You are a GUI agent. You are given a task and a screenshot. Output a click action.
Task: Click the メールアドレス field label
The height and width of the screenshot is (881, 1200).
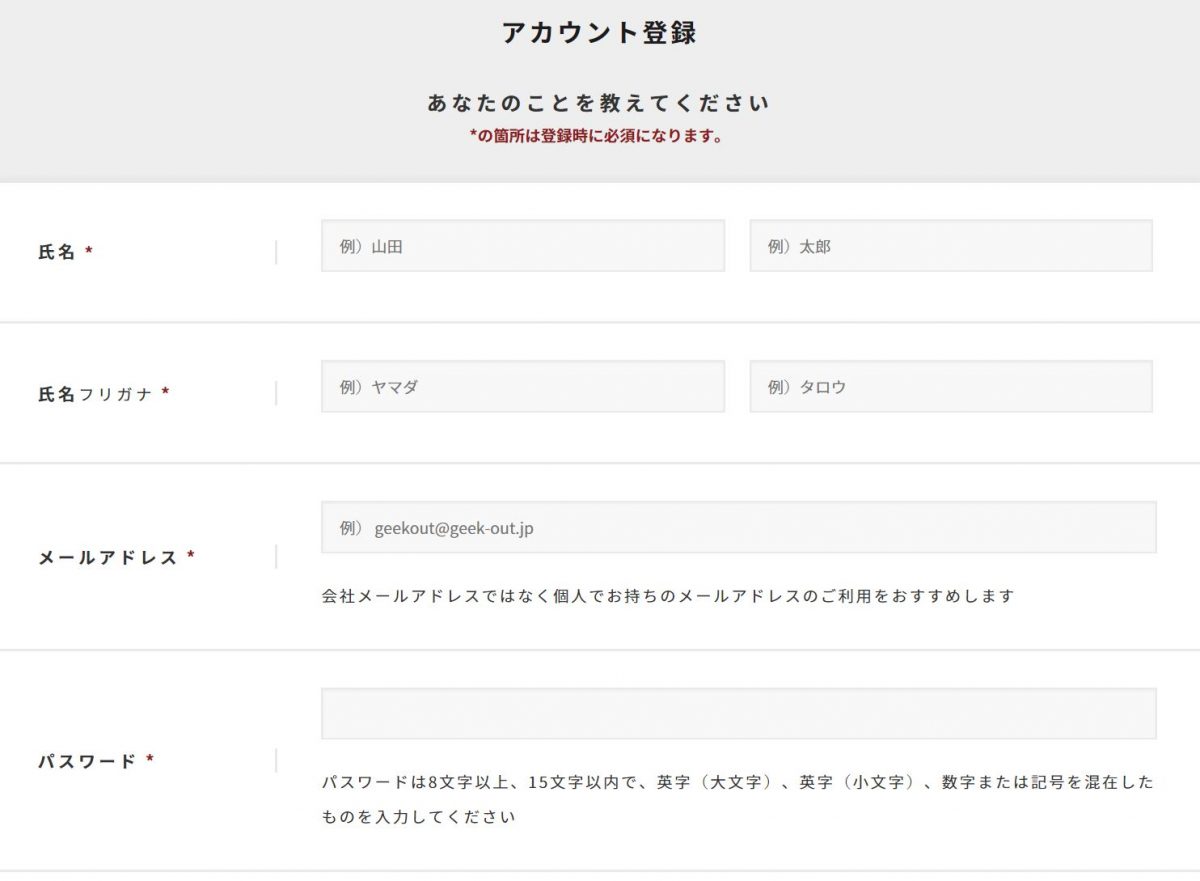[108, 557]
